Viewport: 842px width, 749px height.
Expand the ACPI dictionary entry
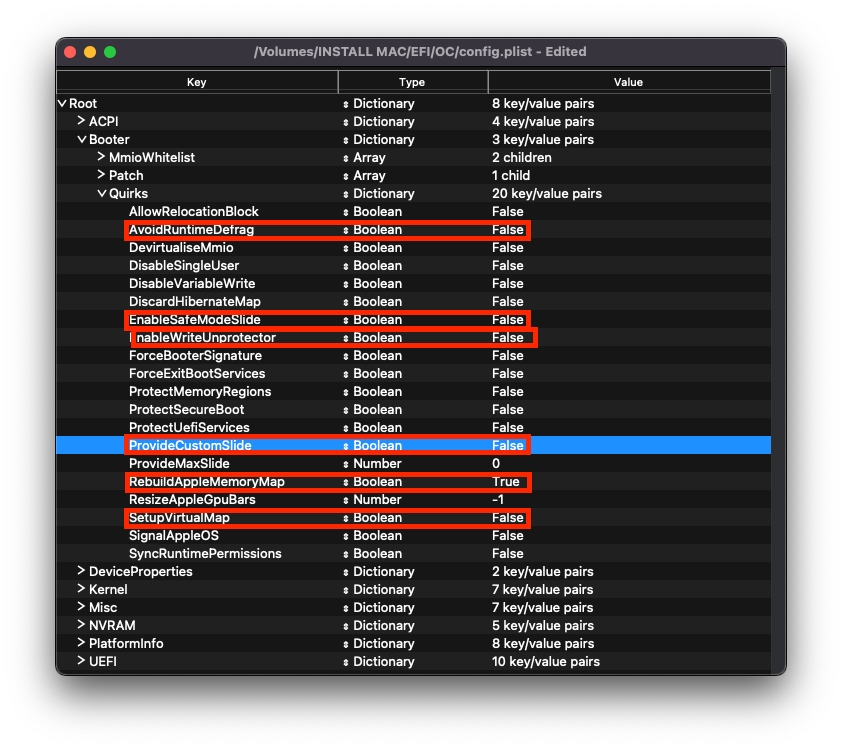[82, 122]
